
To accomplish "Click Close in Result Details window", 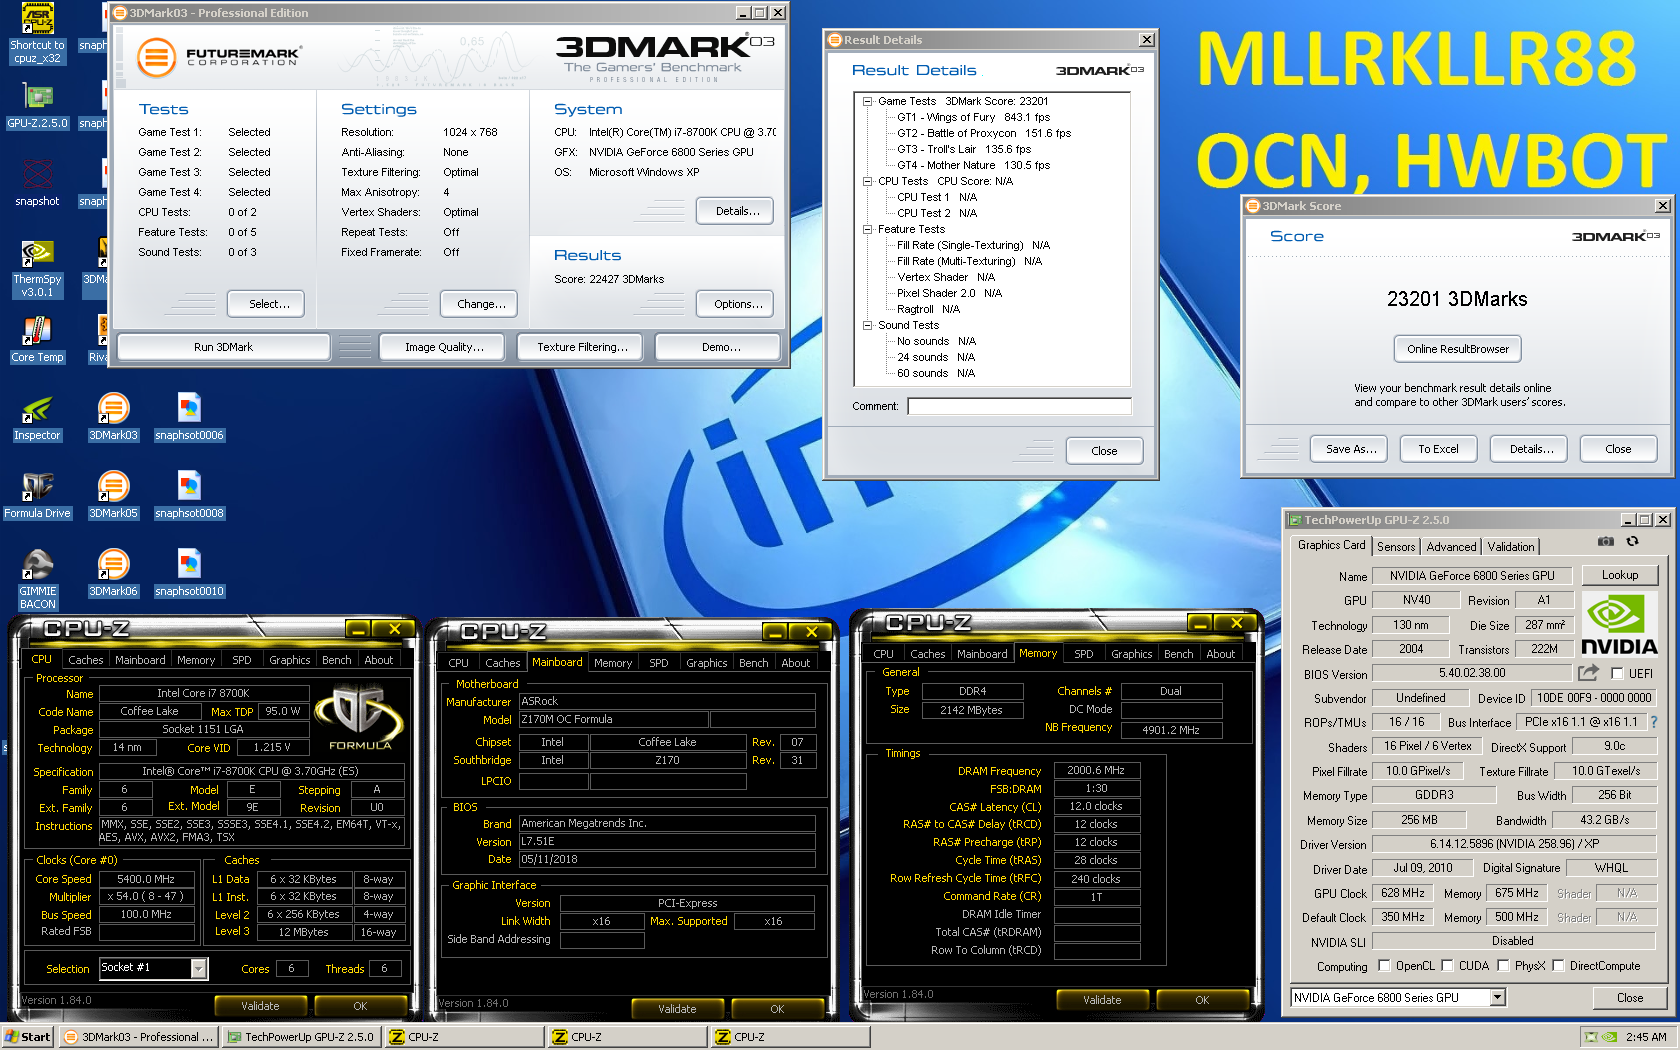I will click(x=1104, y=451).
